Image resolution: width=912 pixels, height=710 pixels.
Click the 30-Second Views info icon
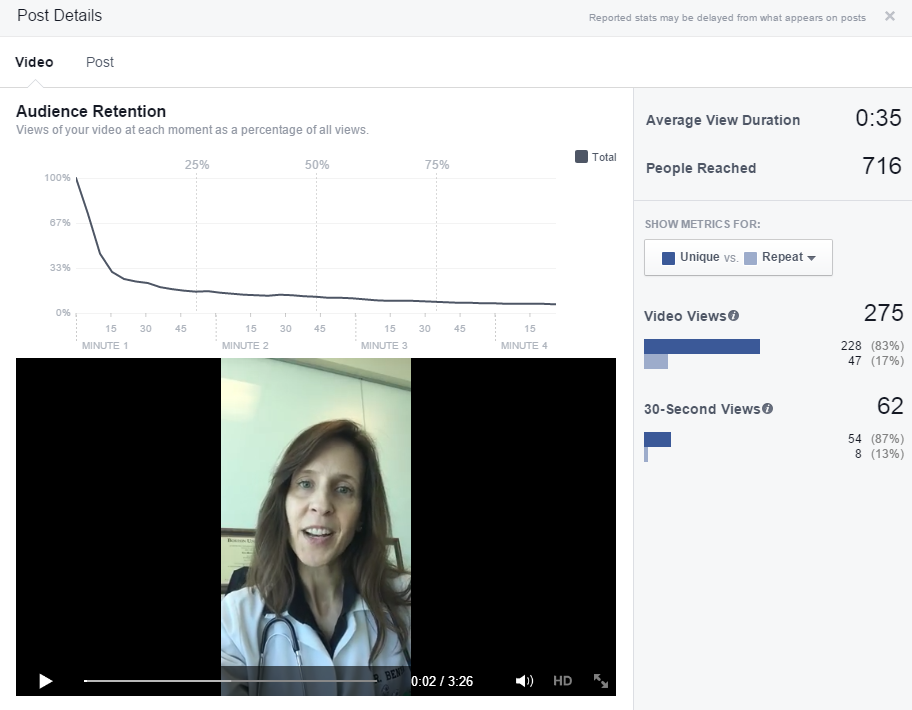pyautogui.click(x=768, y=409)
